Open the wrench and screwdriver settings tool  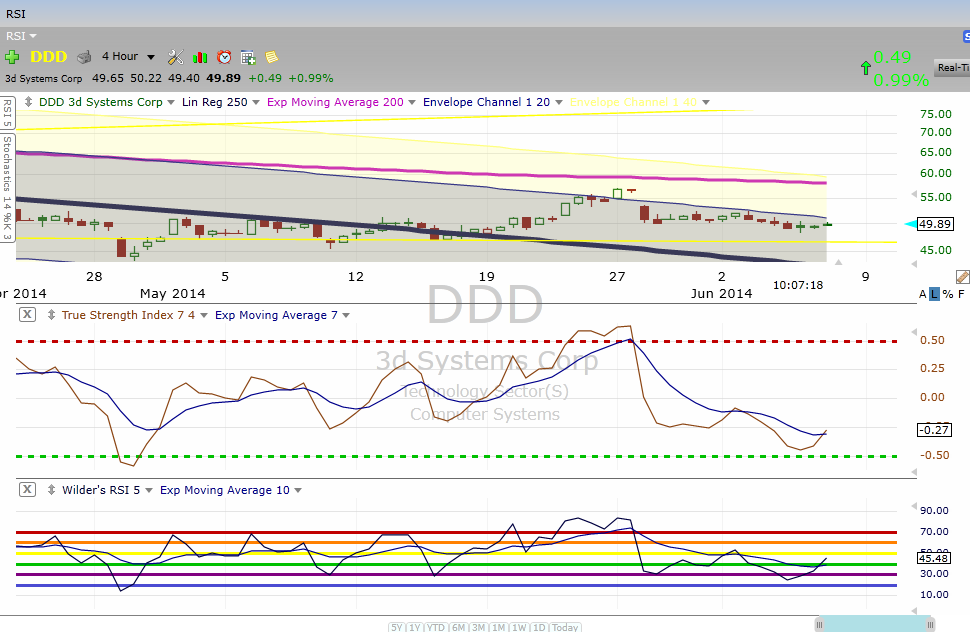tap(176, 57)
